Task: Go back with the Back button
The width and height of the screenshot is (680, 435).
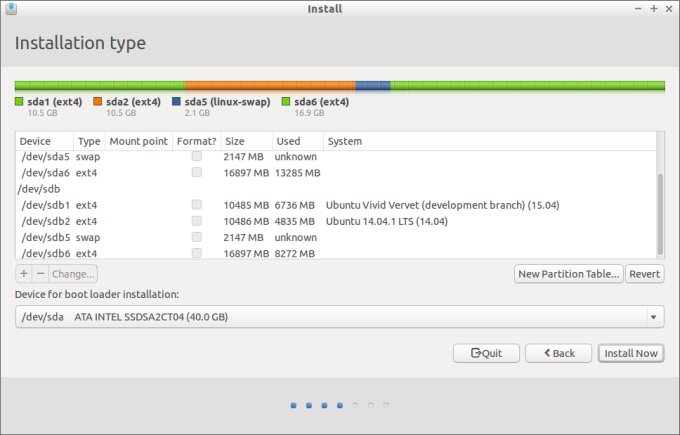Action: tap(558, 353)
